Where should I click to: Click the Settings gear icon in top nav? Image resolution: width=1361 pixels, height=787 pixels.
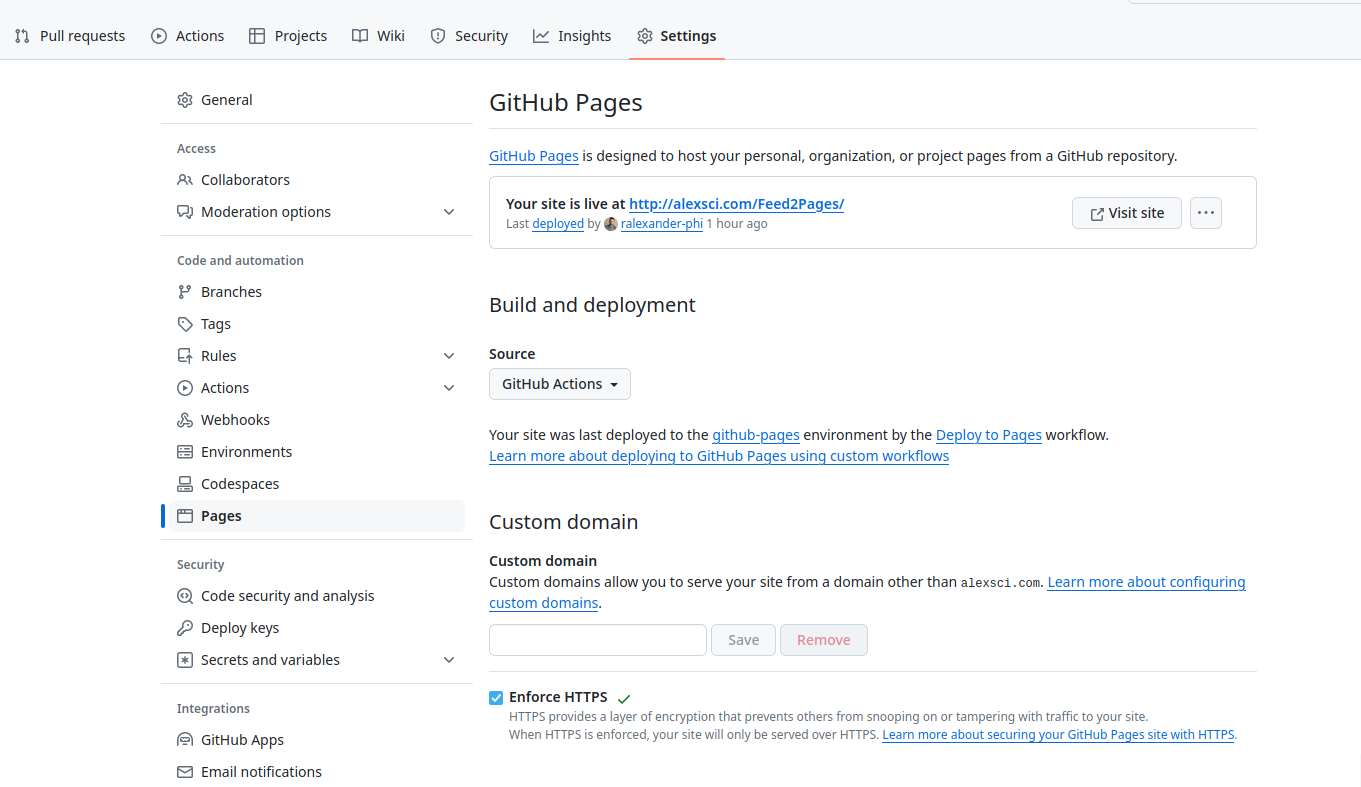645,36
